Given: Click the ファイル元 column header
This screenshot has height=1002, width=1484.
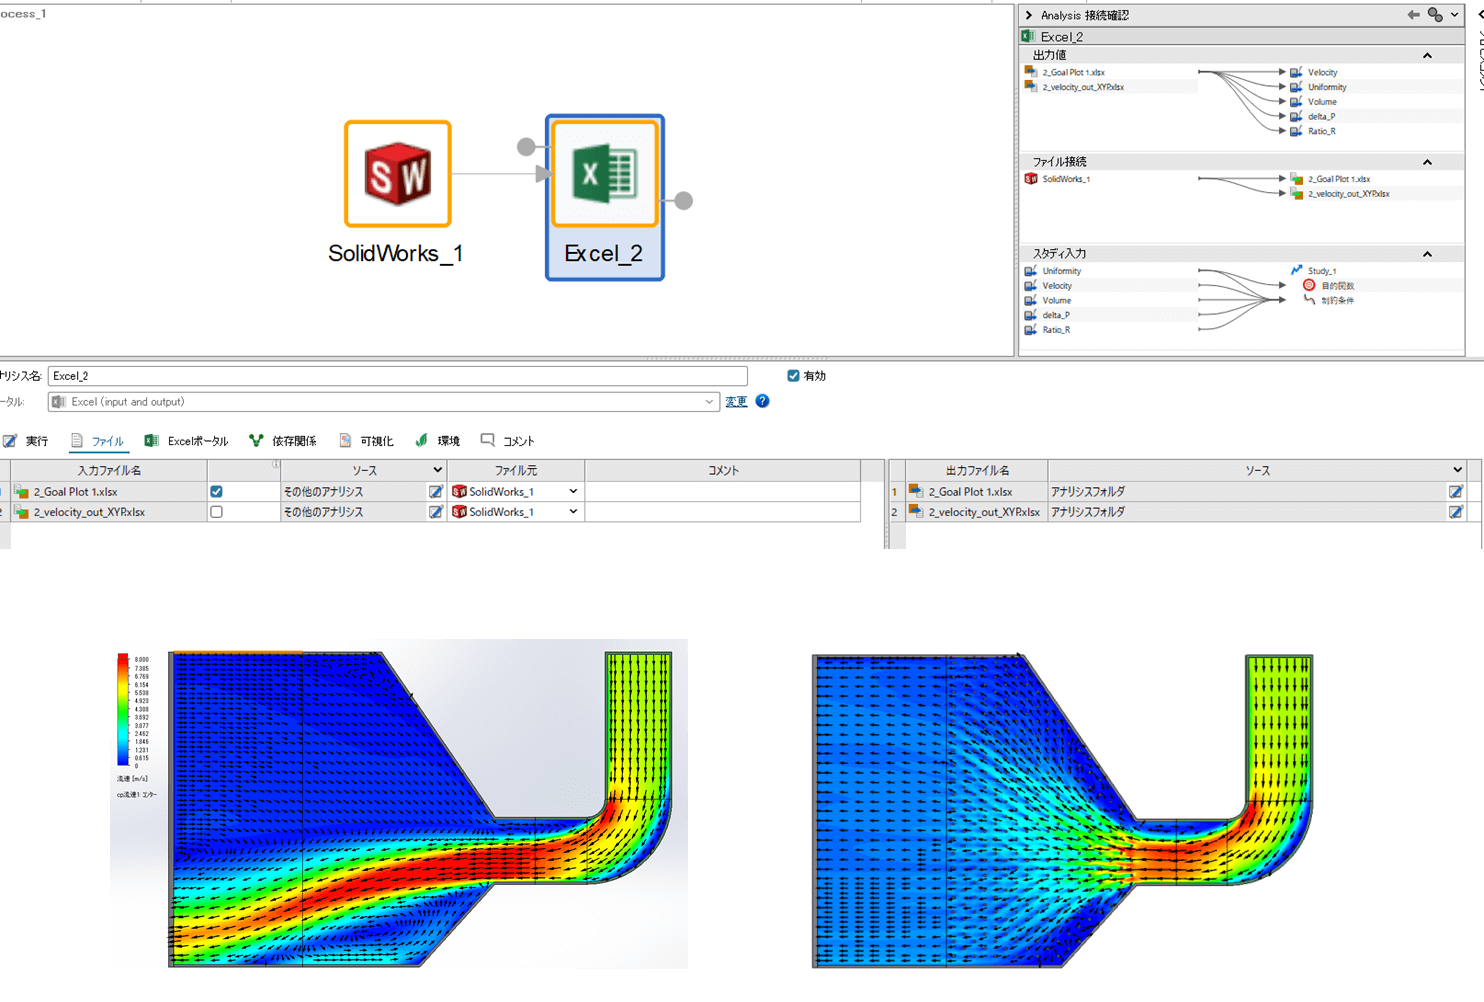Looking at the screenshot, I should tap(516, 470).
